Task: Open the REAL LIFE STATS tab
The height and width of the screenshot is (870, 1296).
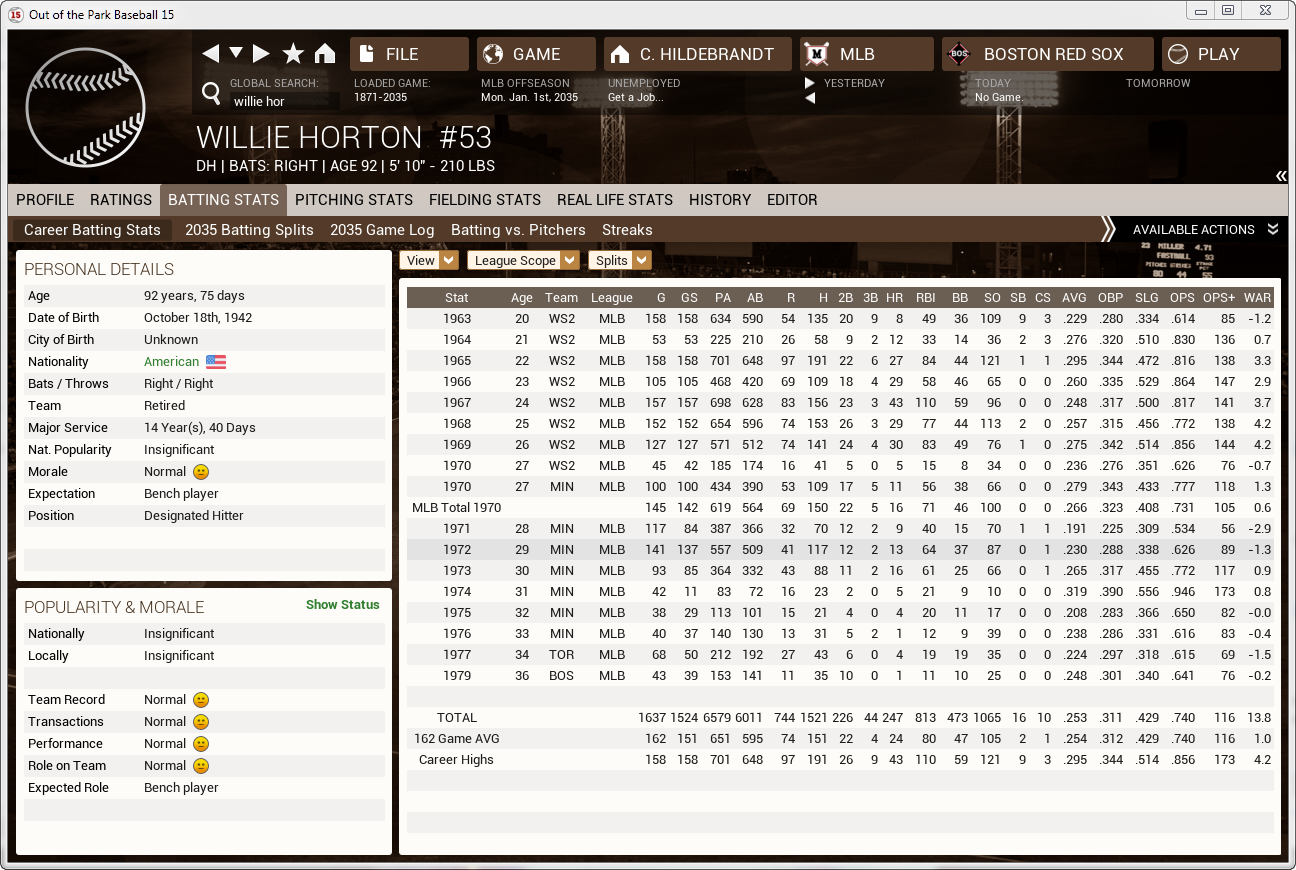Action: [x=615, y=200]
